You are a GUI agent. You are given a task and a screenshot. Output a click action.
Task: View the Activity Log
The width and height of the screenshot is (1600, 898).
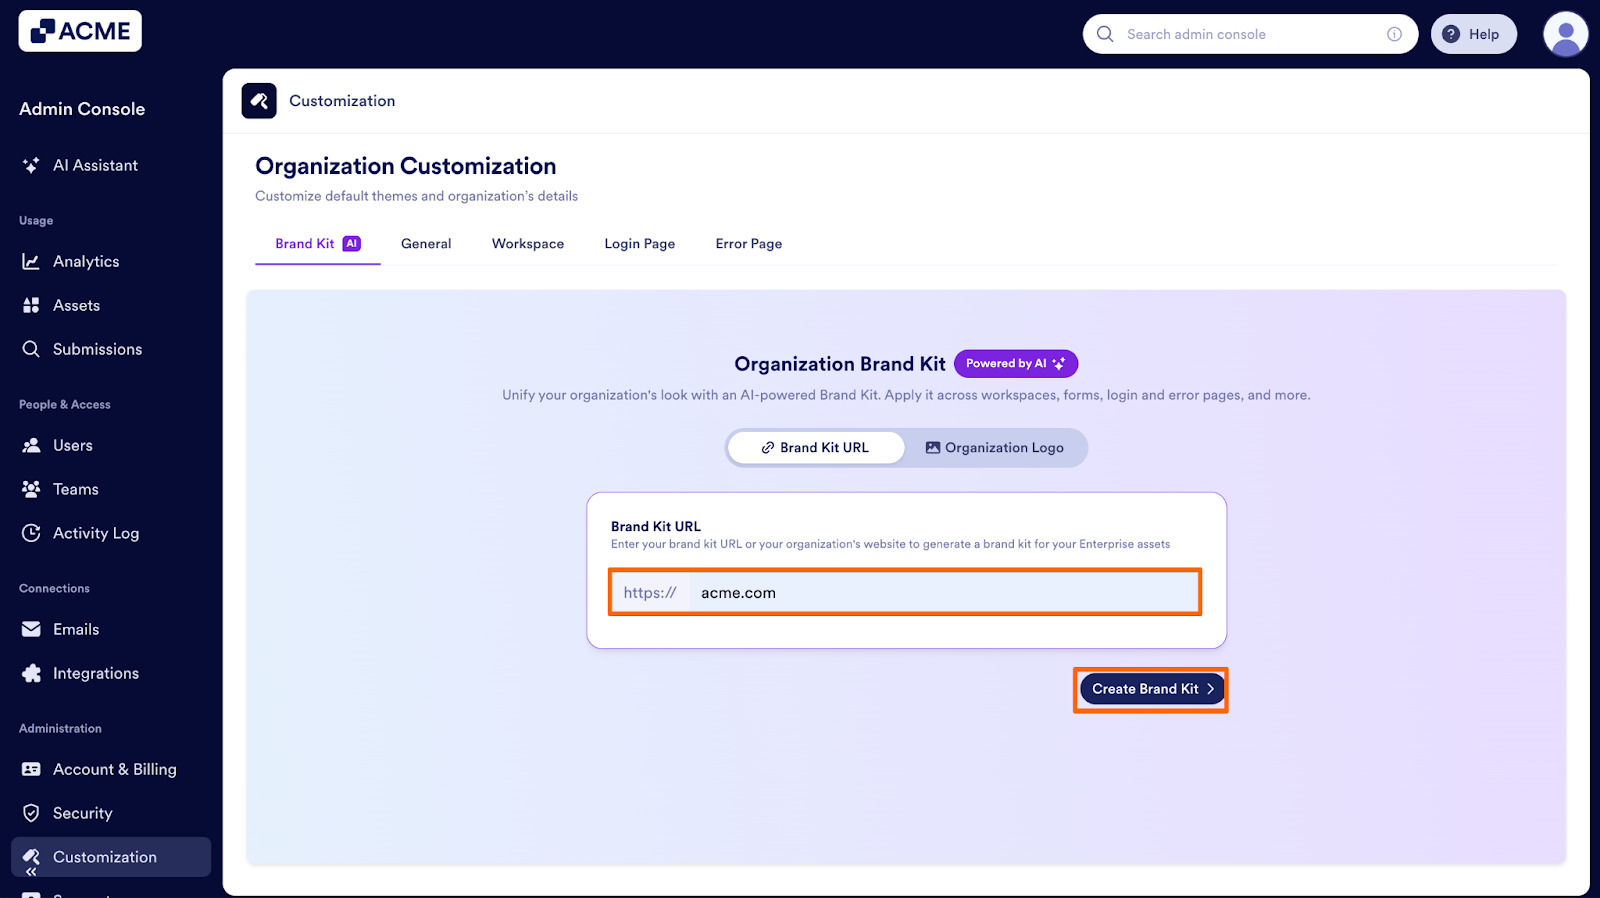[111, 533]
